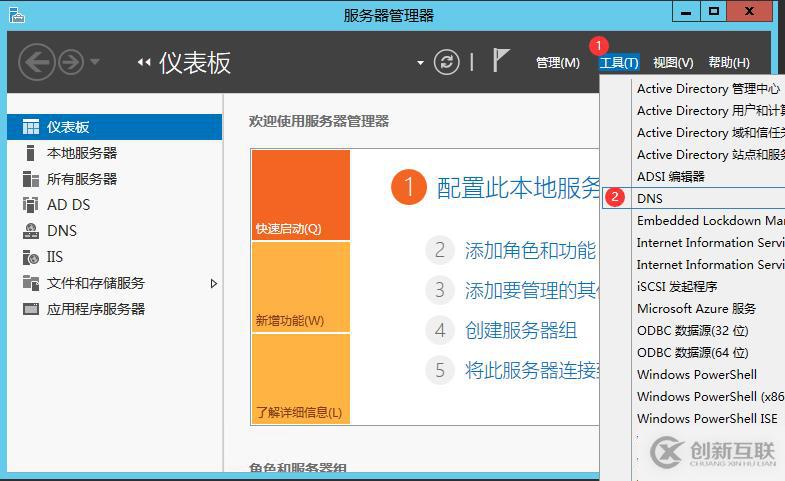Open the 管理(M) menu

[557, 63]
